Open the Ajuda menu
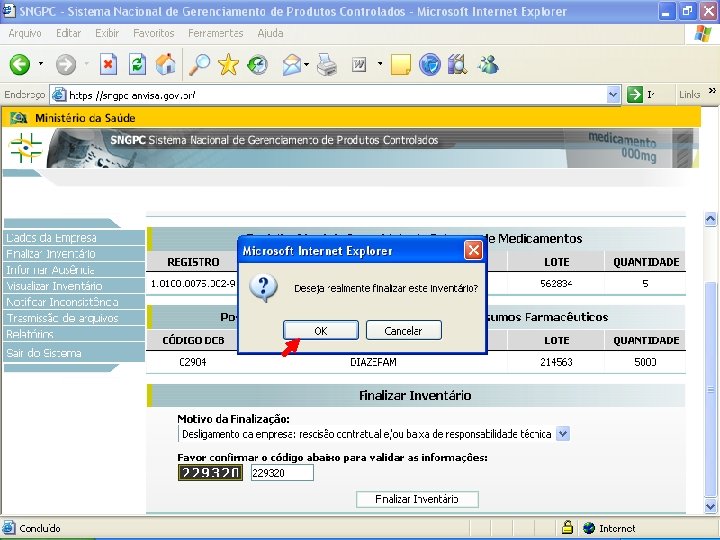The height and width of the screenshot is (540, 720). point(270,33)
